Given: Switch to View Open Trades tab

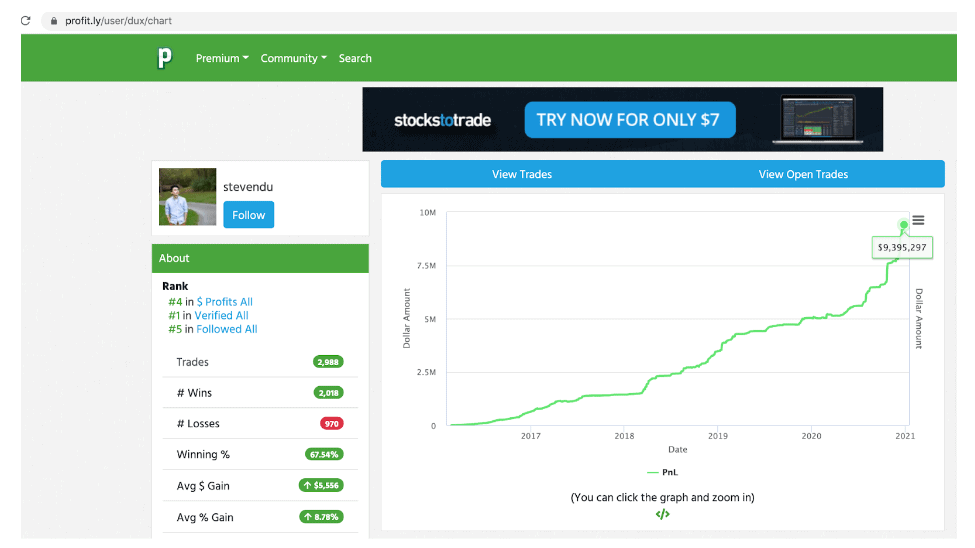Looking at the screenshot, I should click(803, 174).
